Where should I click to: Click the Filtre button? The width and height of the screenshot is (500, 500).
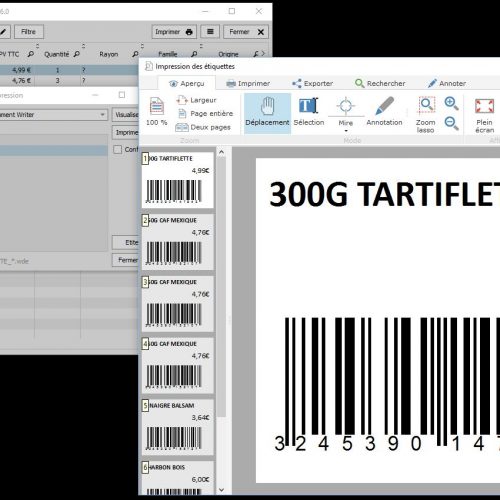[x=29, y=32]
